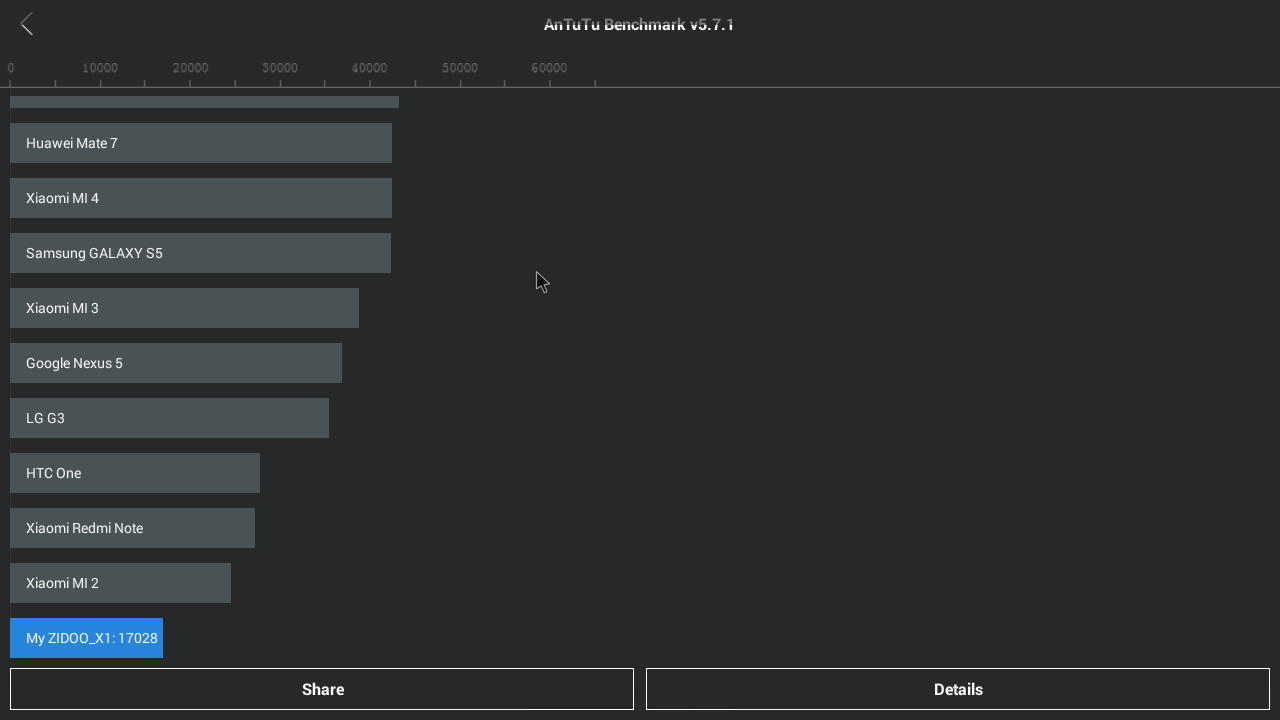Click the 60000 axis label
Screen dimensions: 1280x720
(549, 68)
